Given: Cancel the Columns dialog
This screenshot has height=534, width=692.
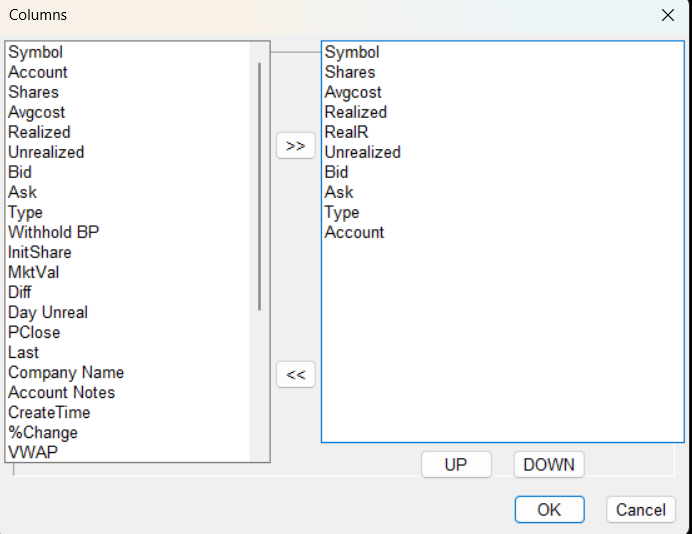Looking at the screenshot, I should pyautogui.click(x=641, y=510).
